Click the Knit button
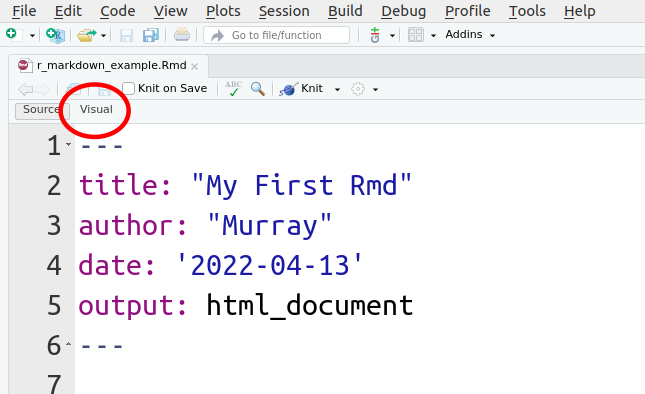This screenshot has height=394, width=645. coord(301,88)
